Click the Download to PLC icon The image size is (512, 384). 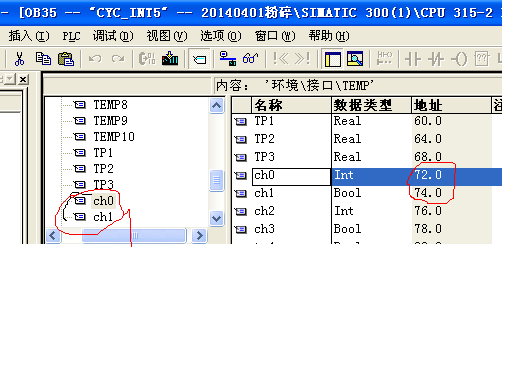170,59
